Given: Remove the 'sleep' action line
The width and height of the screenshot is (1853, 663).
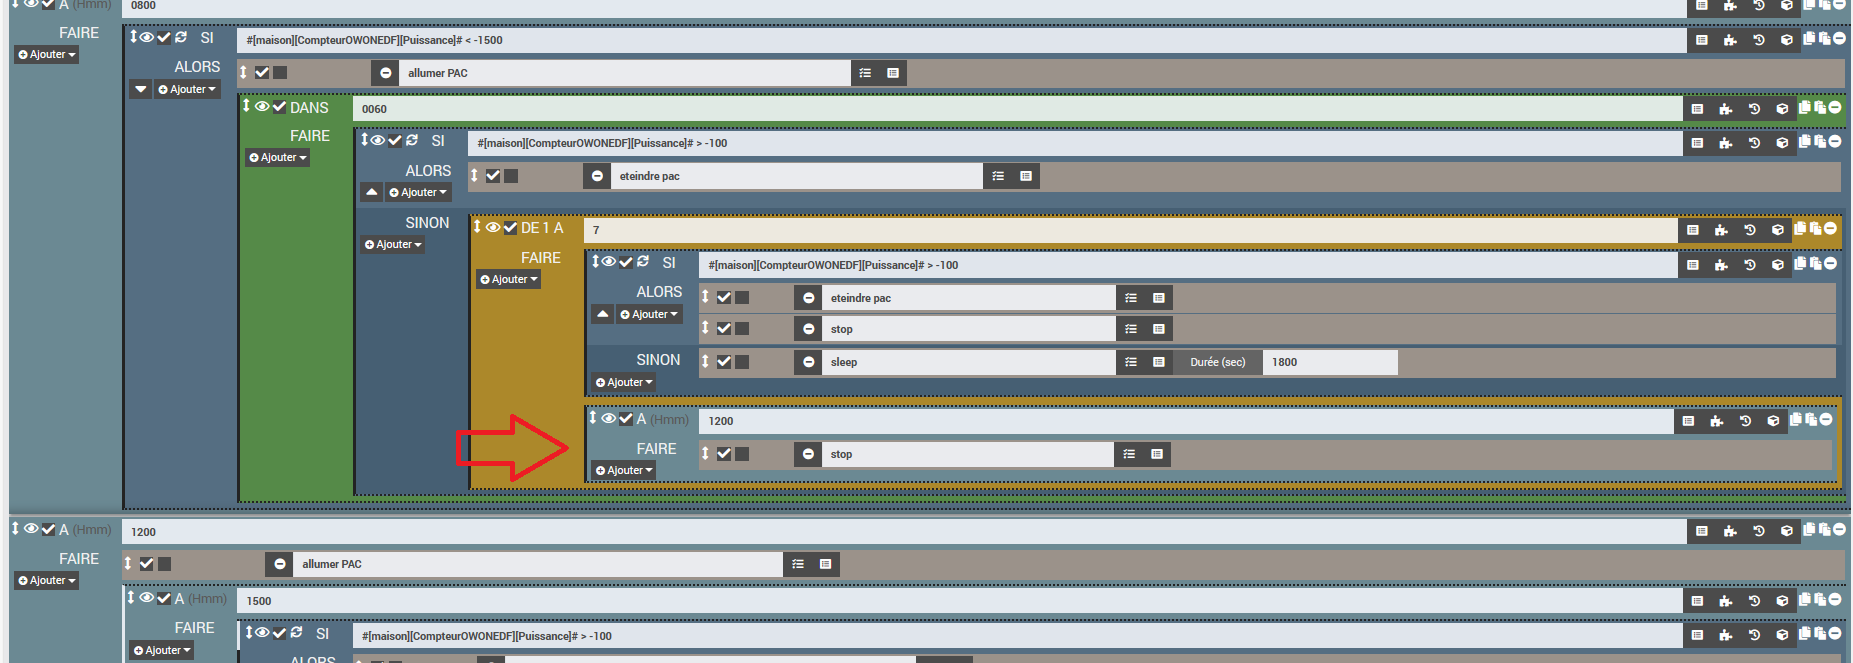Looking at the screenshot, I should (x=808, y=362).
